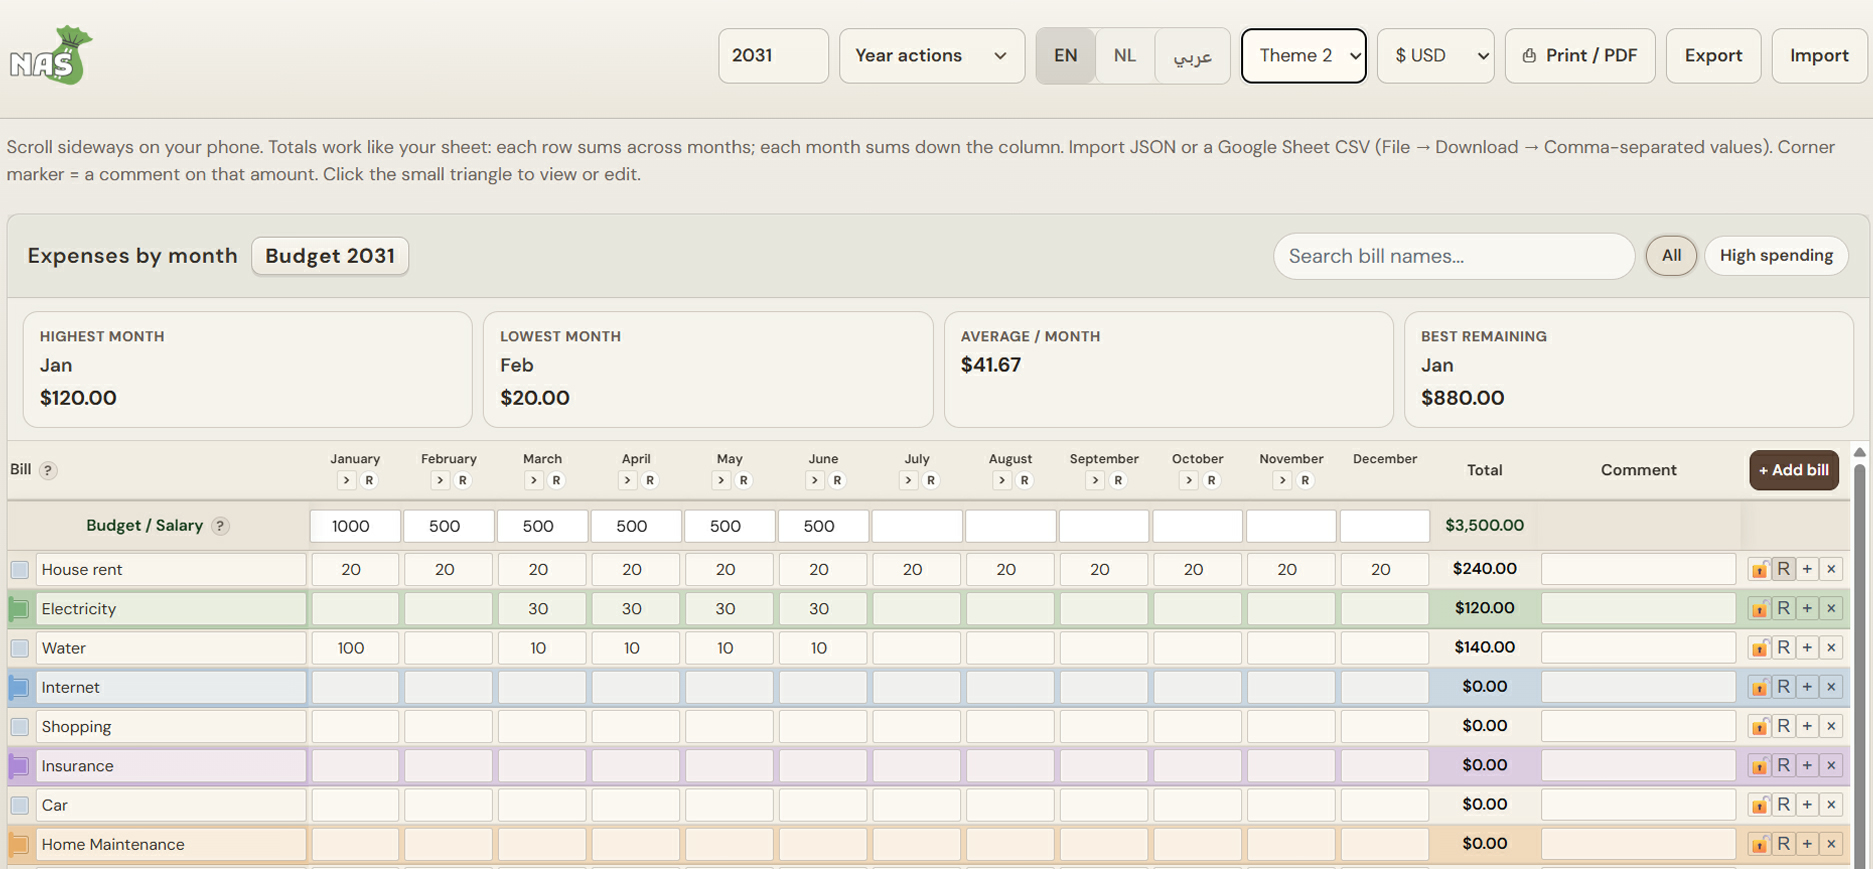
Task: Remove the Home Maintenance row with X
Action: point(1831,844)
